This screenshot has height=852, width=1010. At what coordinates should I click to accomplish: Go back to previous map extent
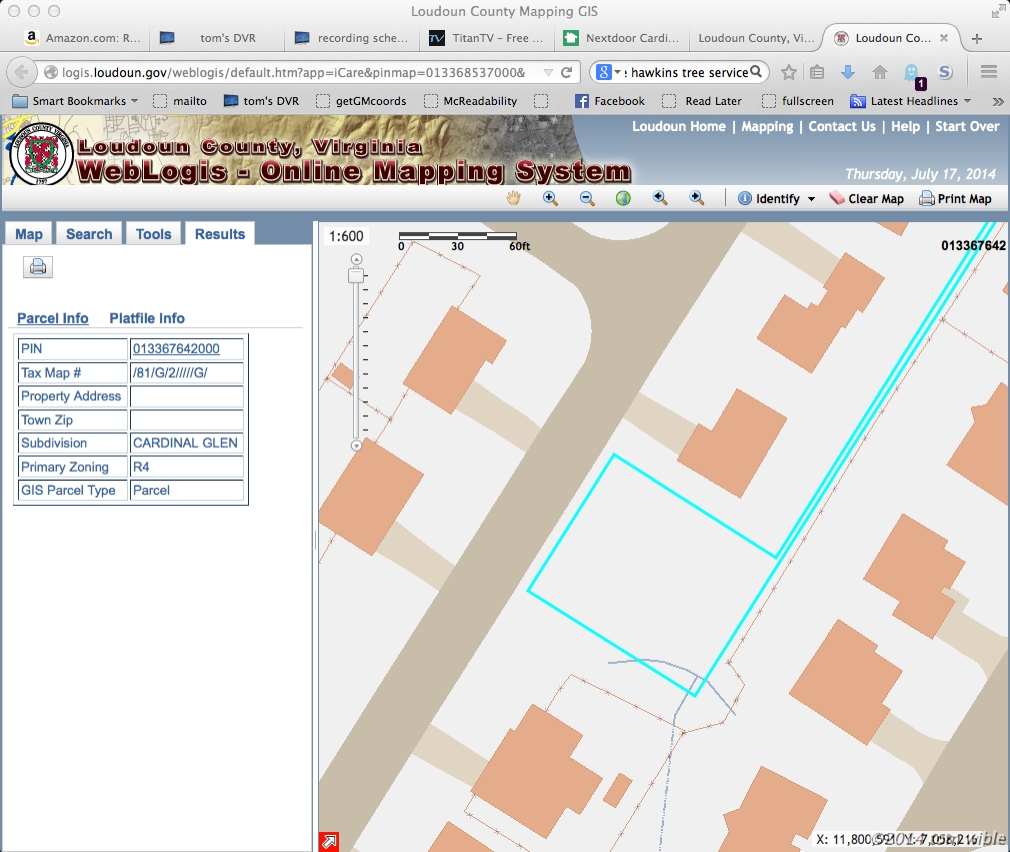658,198
